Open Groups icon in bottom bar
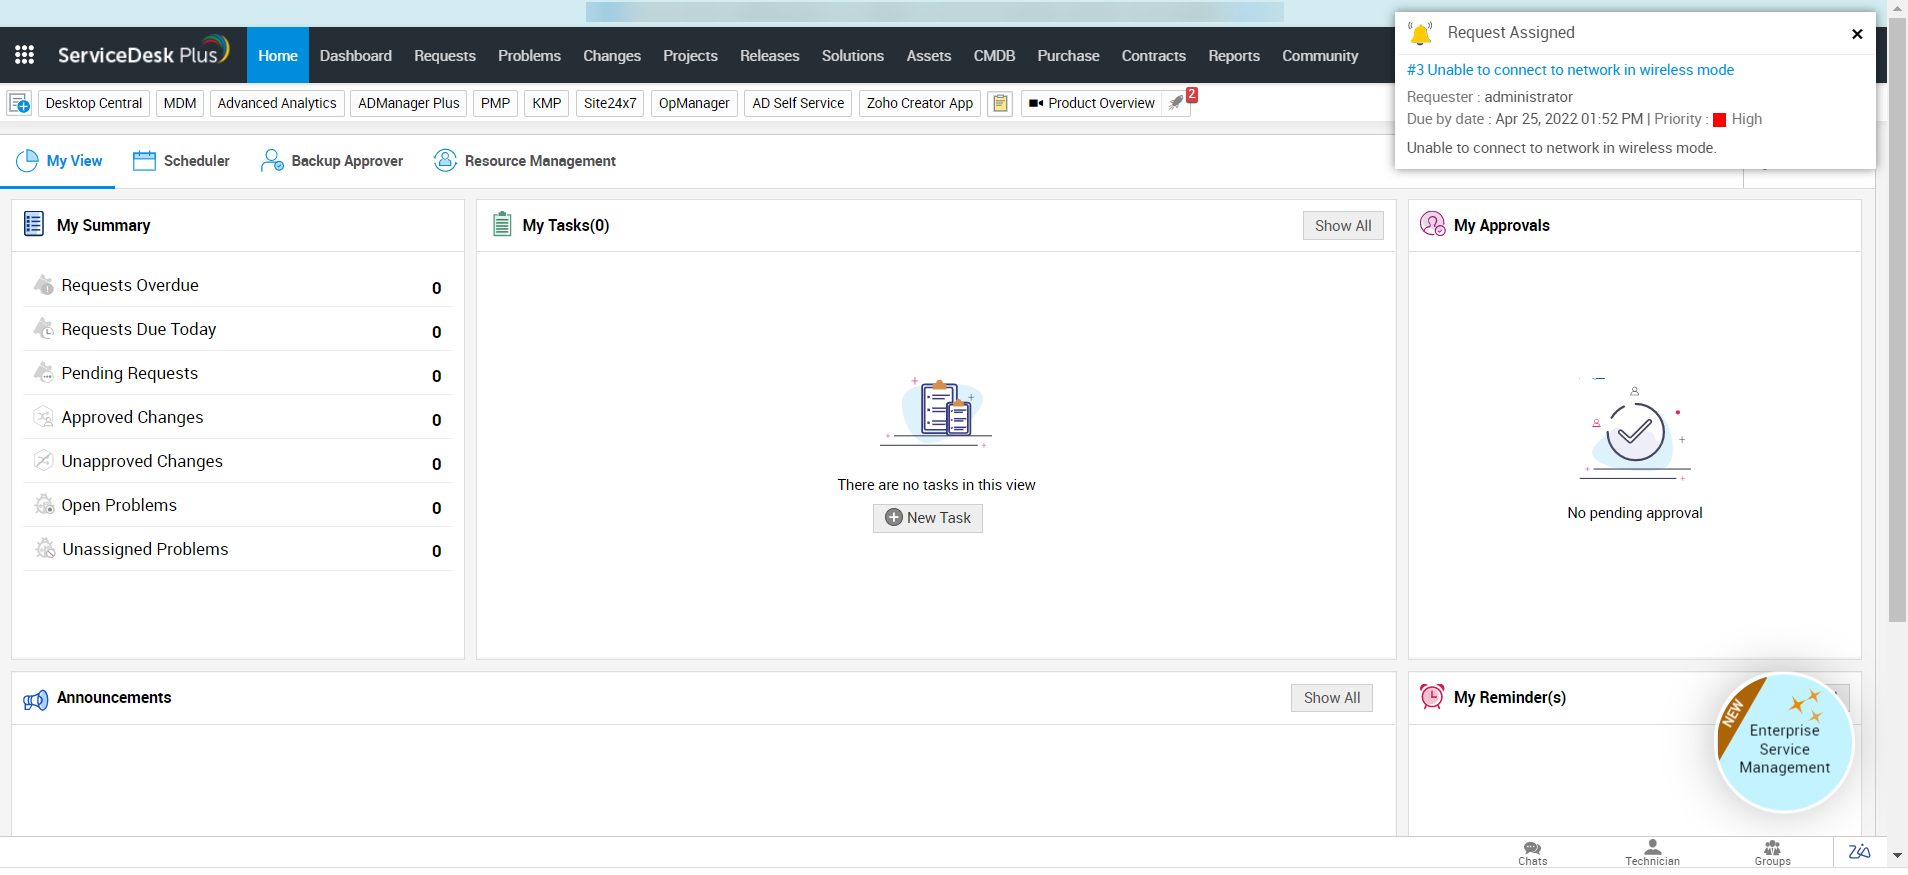The height and width of the screenshot is (875, 1908). [x=1772, y=853]
